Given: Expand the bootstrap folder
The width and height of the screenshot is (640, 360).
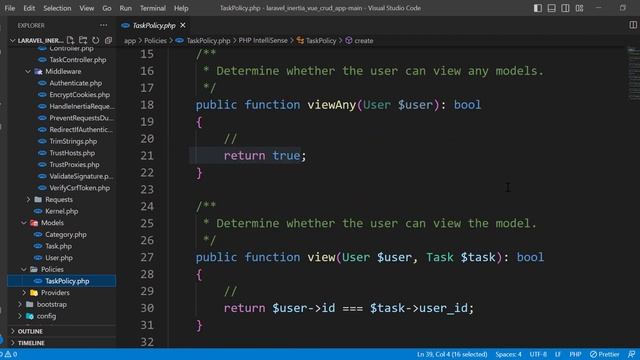Looking at the screenshot, I should 20,304.
